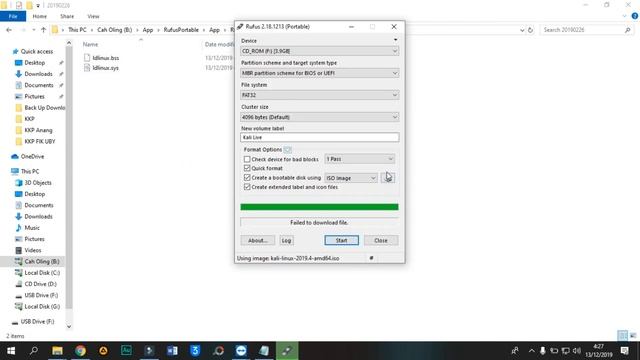Viewport: 640px width, 360px height.
Task: Click the settings arrow icon above the Device dropdown
Action: pyautogui.click(x=395, y=40)
